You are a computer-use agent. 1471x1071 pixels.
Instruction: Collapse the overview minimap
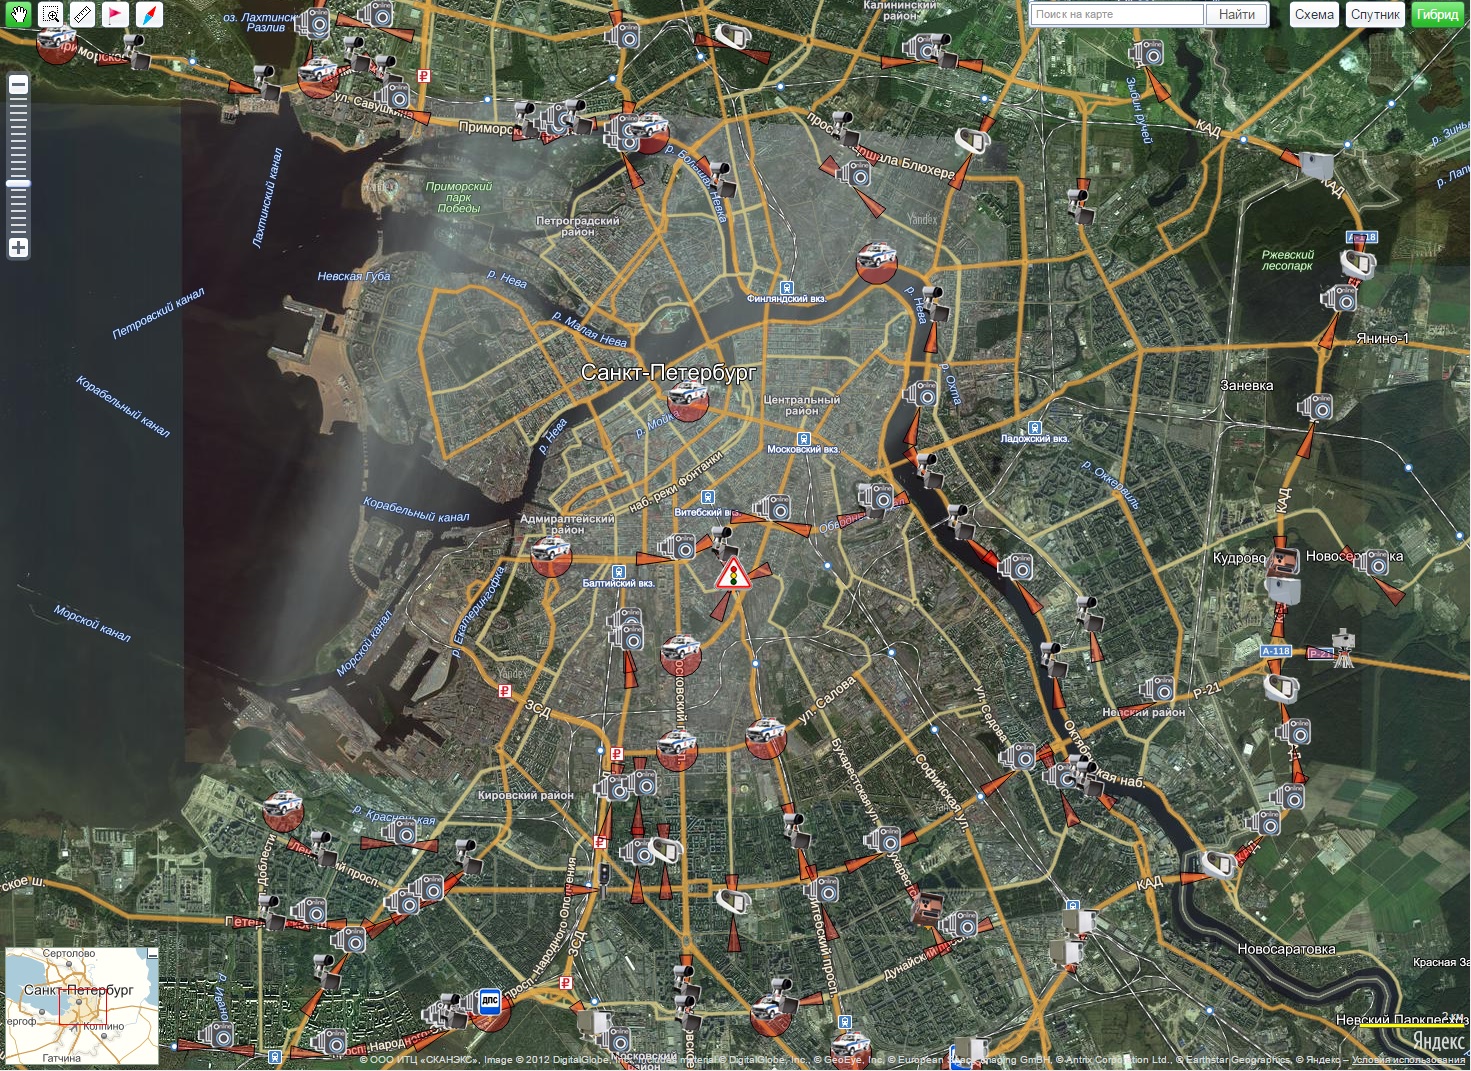click(152, 954)
